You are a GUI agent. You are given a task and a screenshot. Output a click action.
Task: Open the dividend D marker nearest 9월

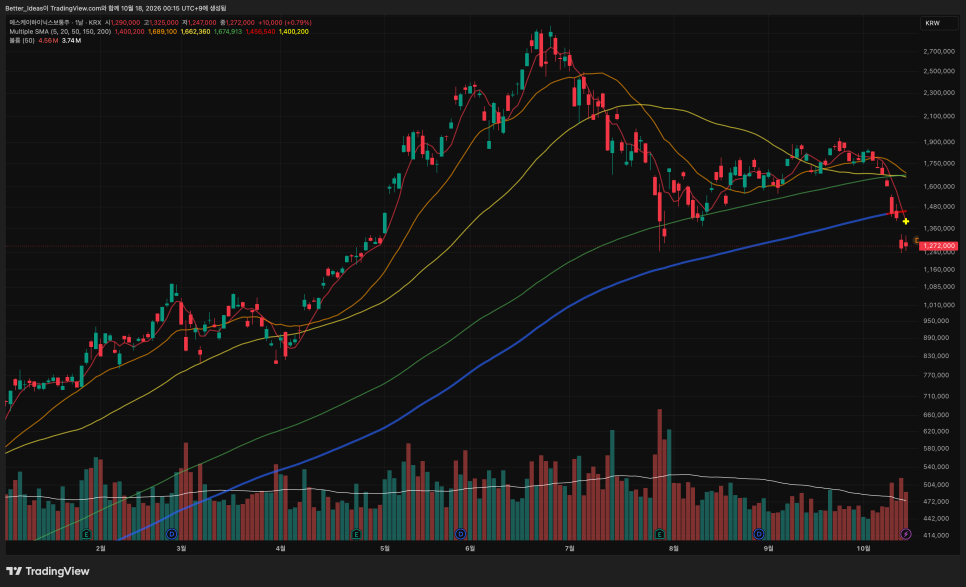pos(759,534)
